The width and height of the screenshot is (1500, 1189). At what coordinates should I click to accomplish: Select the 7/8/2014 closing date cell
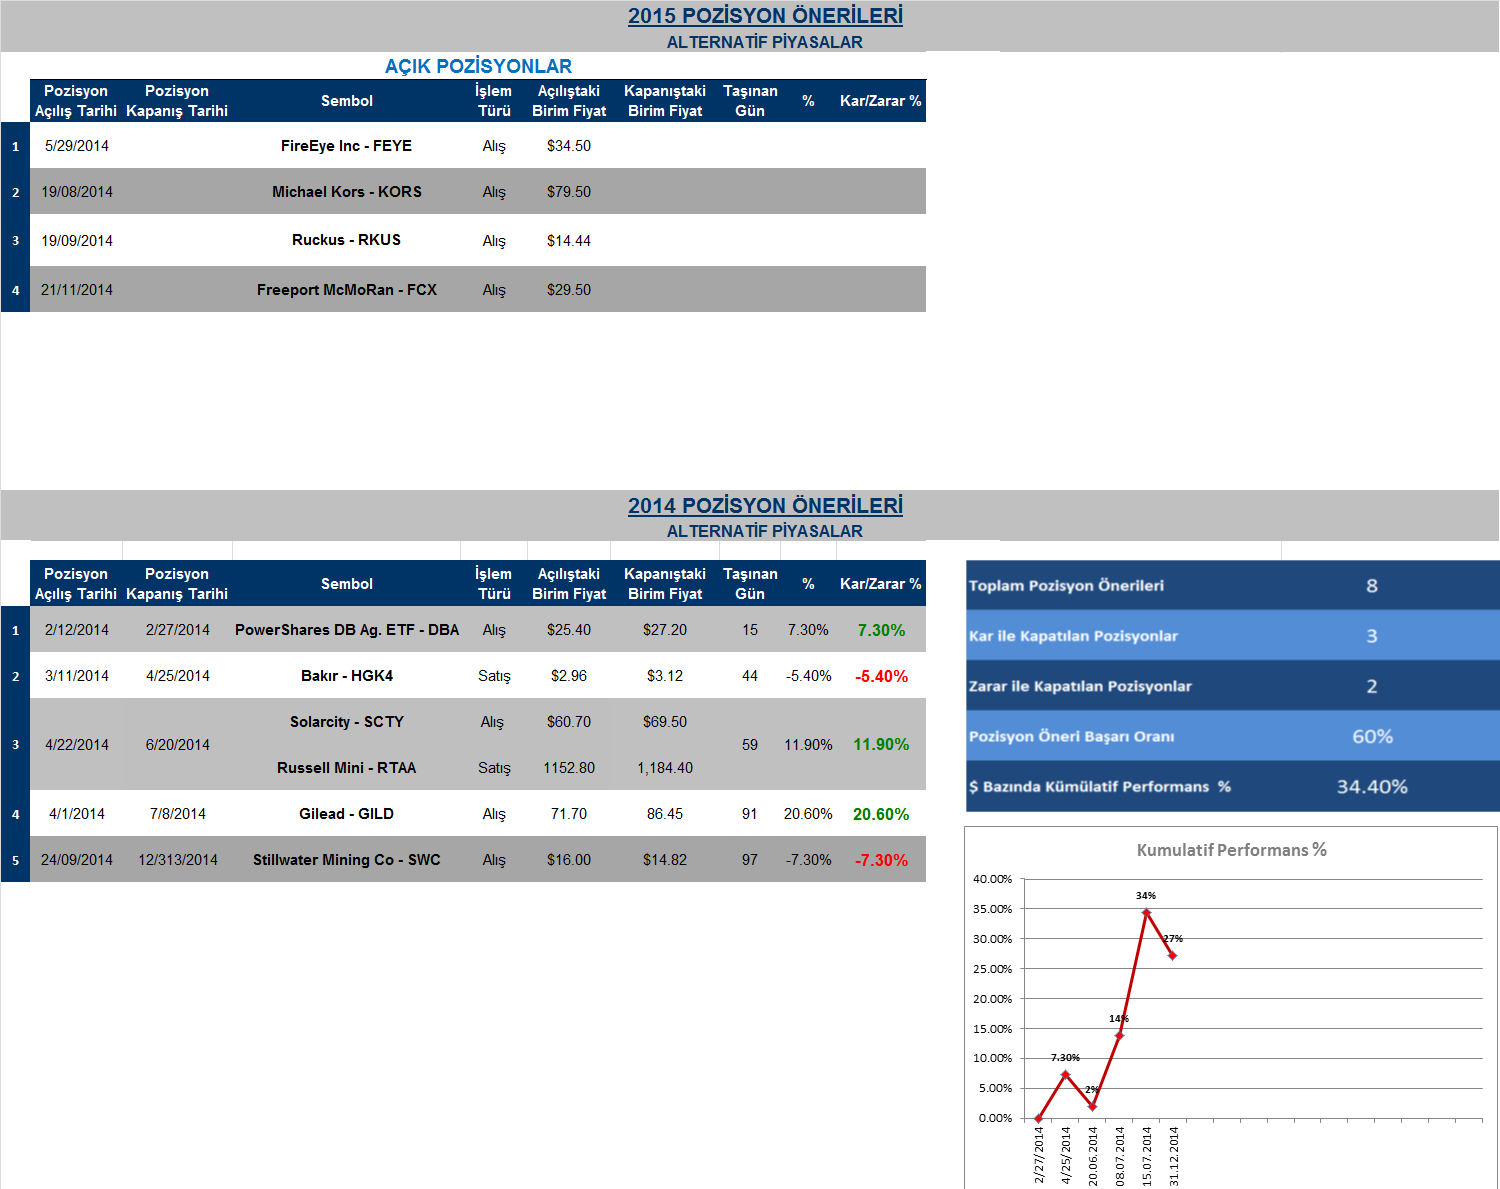coord(178,814)
